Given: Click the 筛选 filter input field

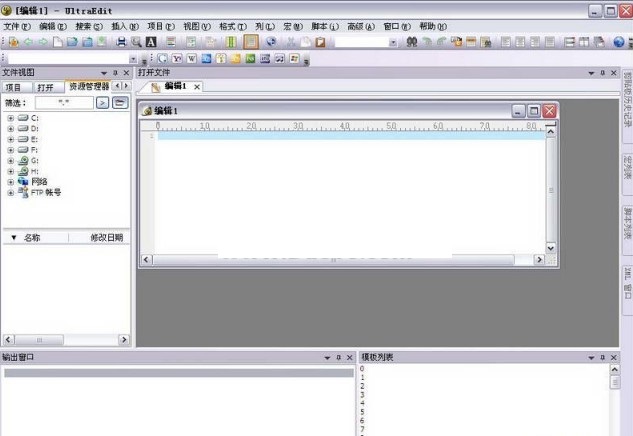Looking at the screenshot, I should pyautogui.click(x=64, y=103).
